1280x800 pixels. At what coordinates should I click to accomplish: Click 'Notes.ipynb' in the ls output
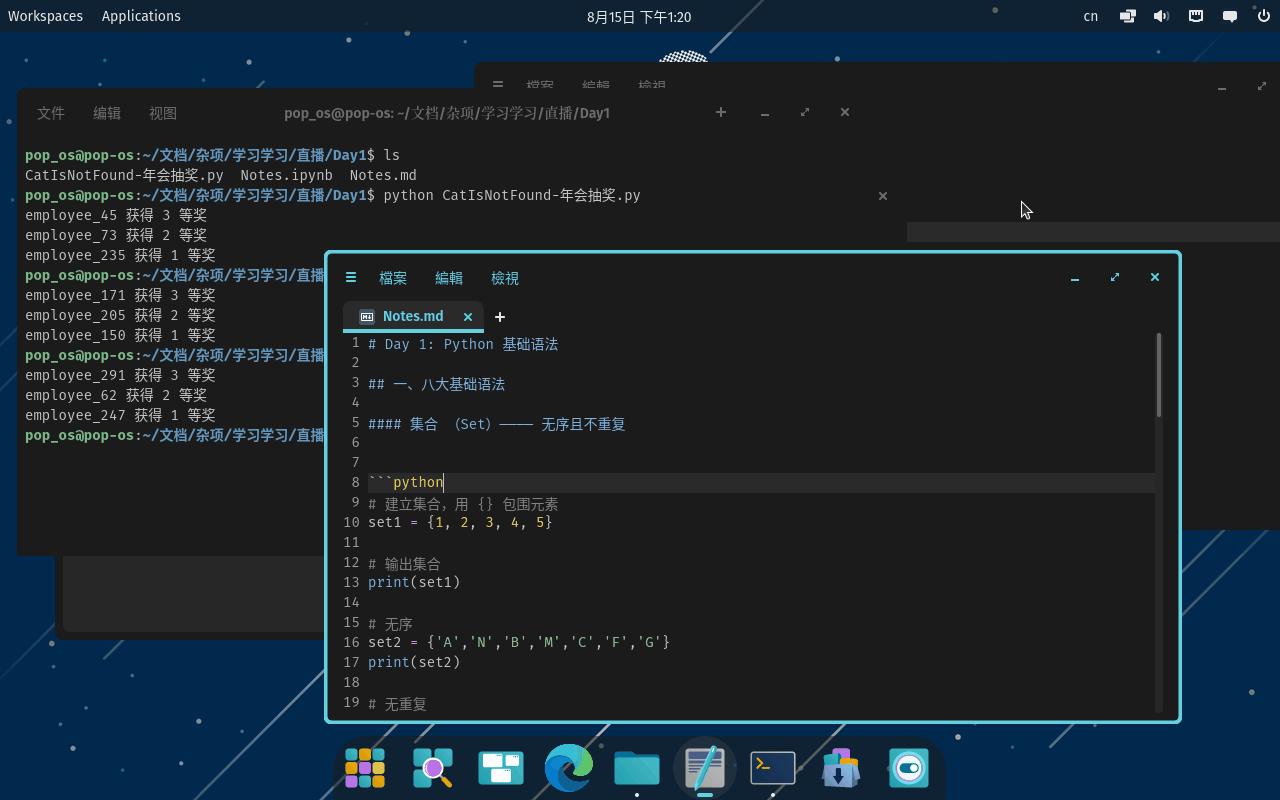pos(286,175)
